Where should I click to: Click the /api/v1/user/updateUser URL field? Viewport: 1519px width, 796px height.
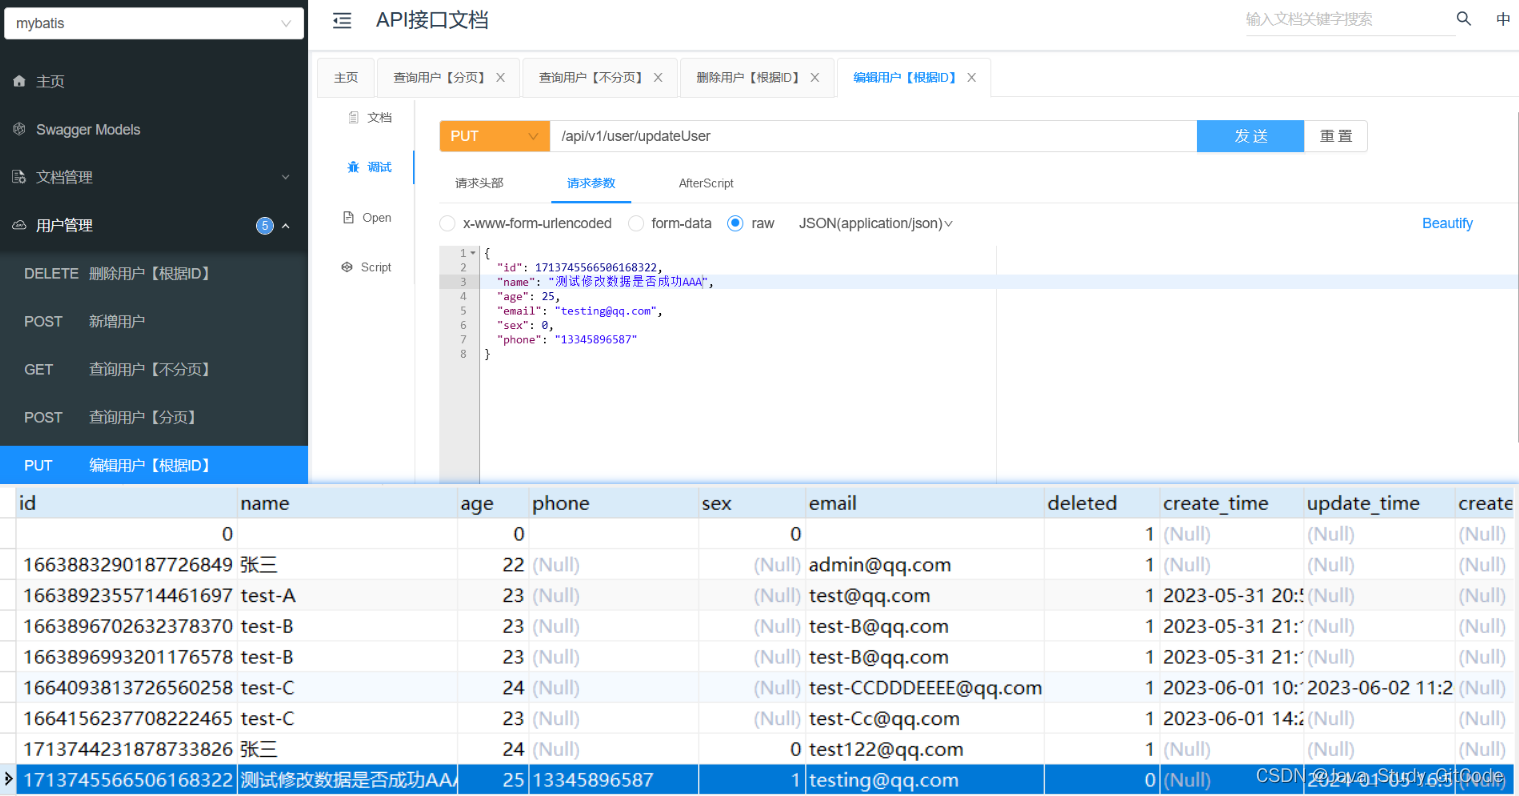[x=873, y=136]
